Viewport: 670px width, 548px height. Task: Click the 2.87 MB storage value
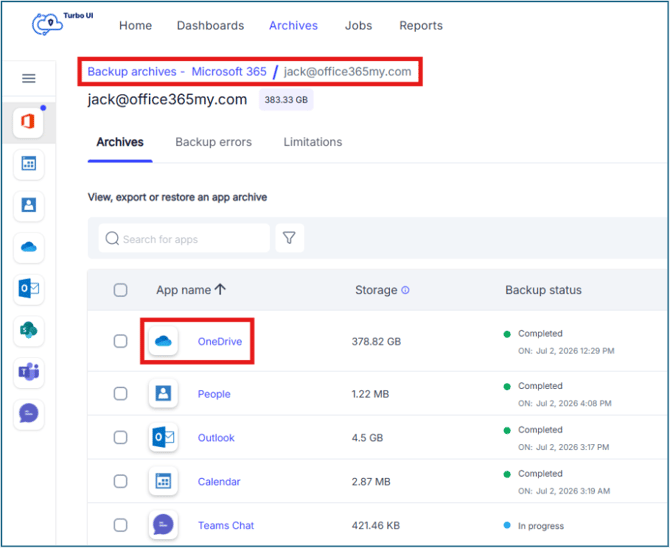[x=371, y=482]
